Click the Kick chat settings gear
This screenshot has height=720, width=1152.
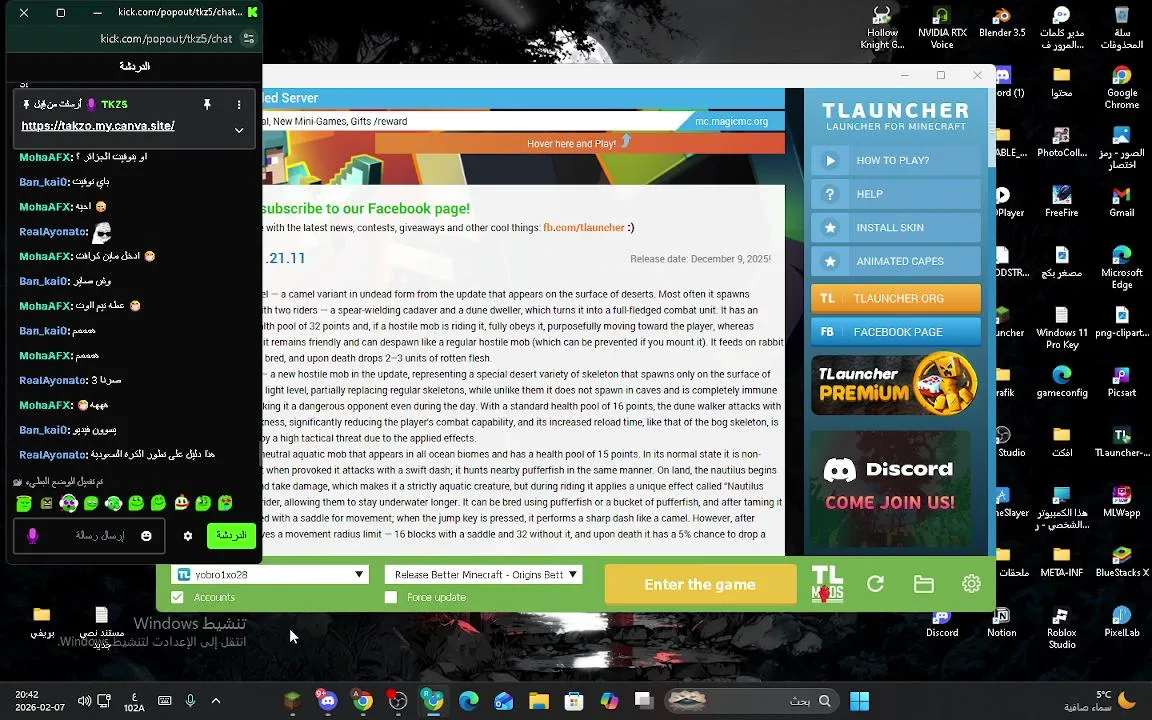click(x=188, y=536)
